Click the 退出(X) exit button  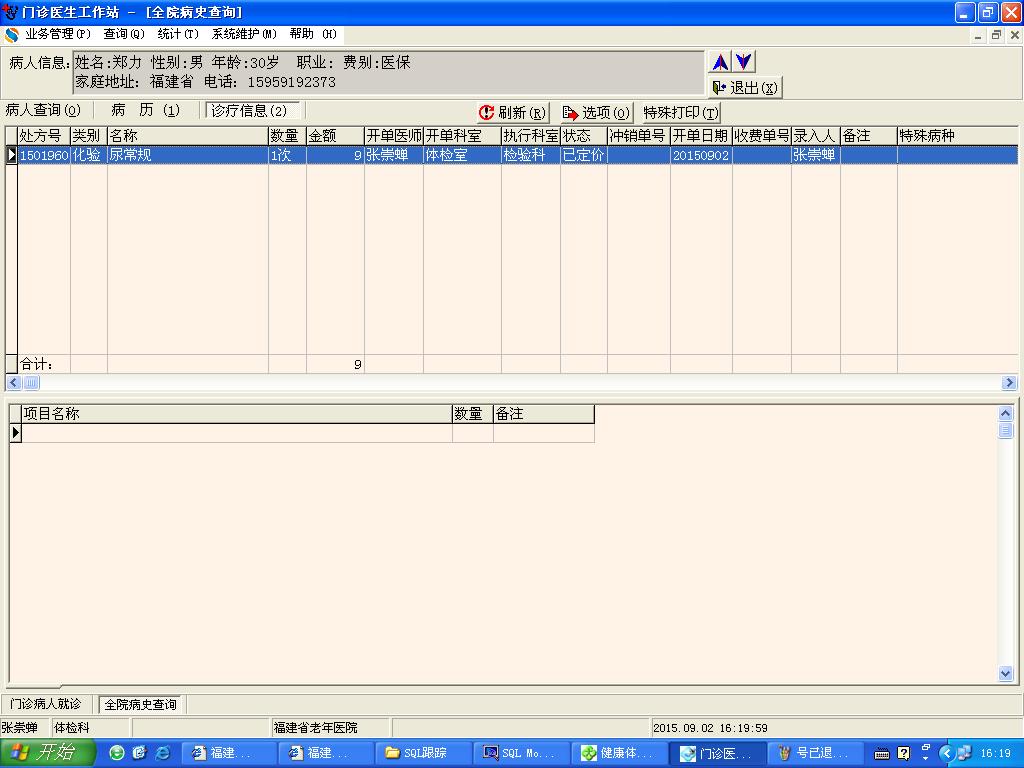[x=744, y=87]
